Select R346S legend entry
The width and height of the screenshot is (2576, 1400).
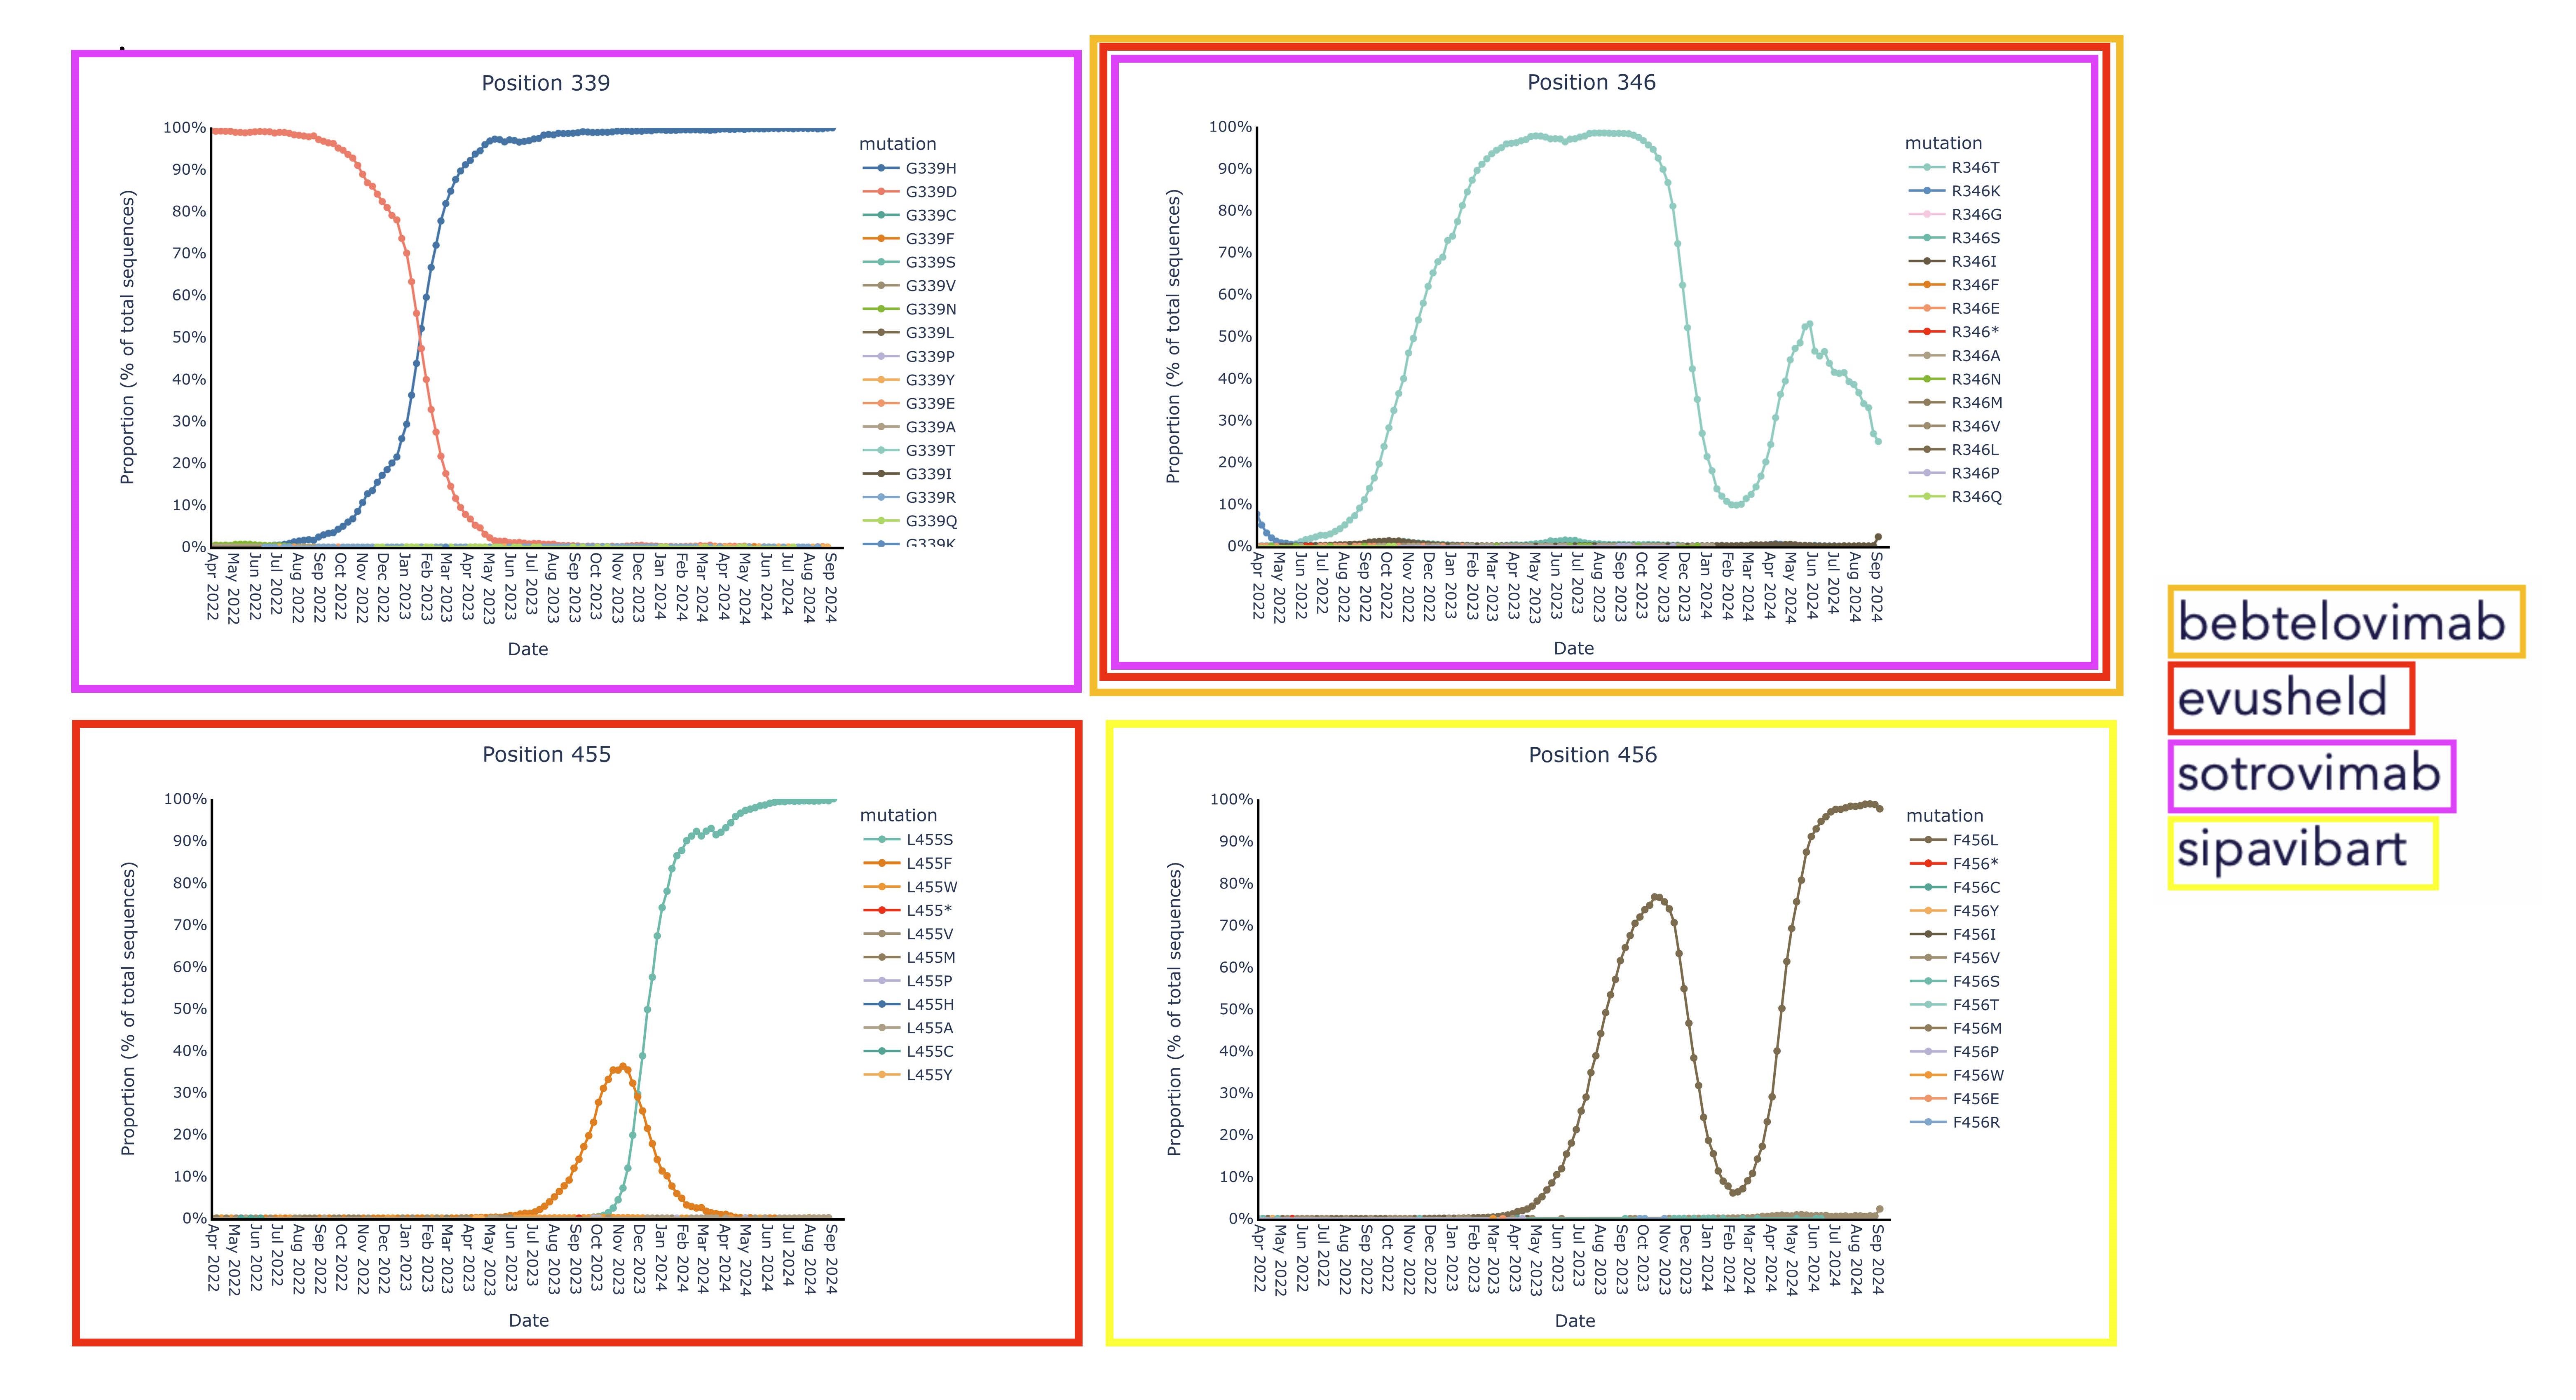click(1955, 238)
